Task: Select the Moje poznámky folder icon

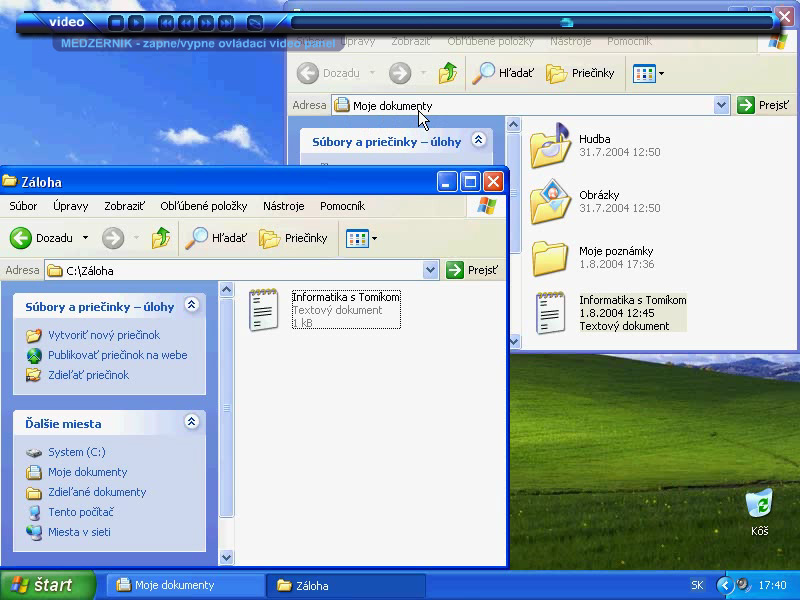Action: (x=549, y=258)
